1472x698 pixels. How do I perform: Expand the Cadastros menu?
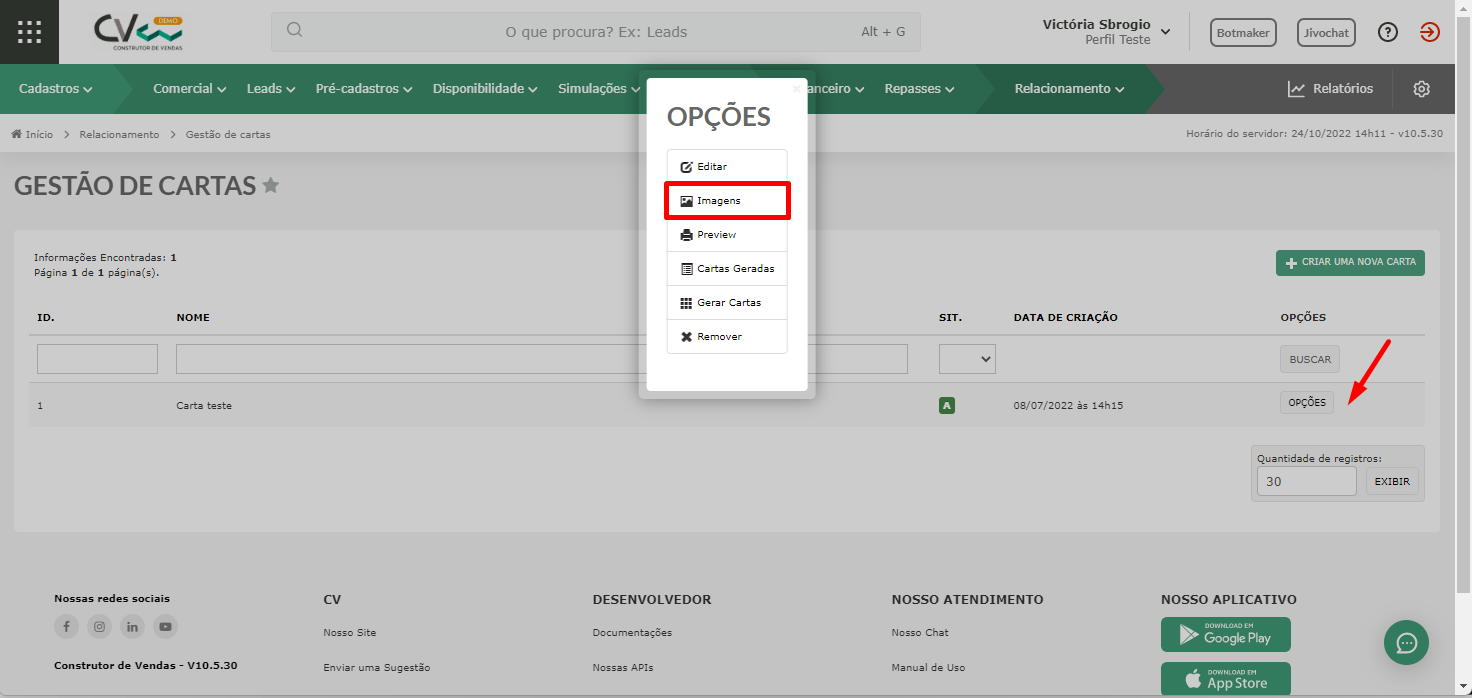tap(56, 89)
